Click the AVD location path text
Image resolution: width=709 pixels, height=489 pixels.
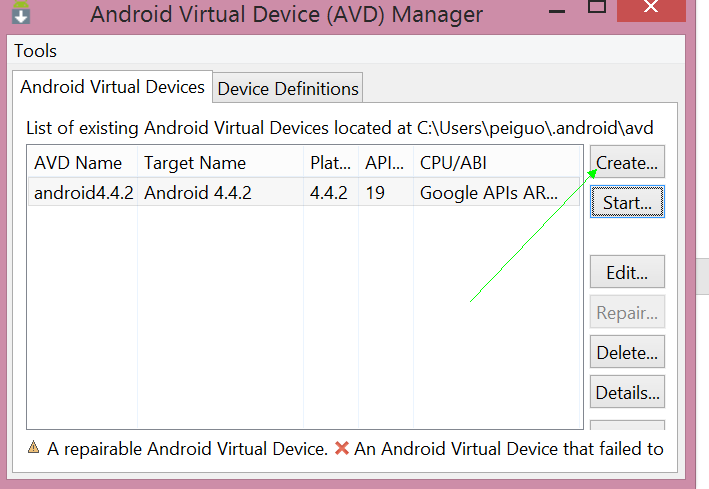pyautogui.click(x=535, y=128)
